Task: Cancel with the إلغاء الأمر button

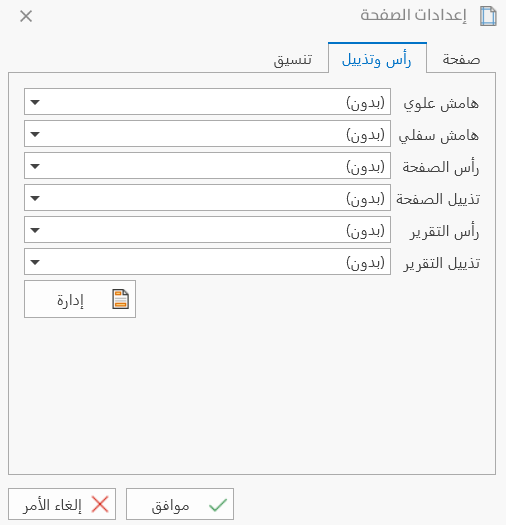Action: tap(62, 504)
